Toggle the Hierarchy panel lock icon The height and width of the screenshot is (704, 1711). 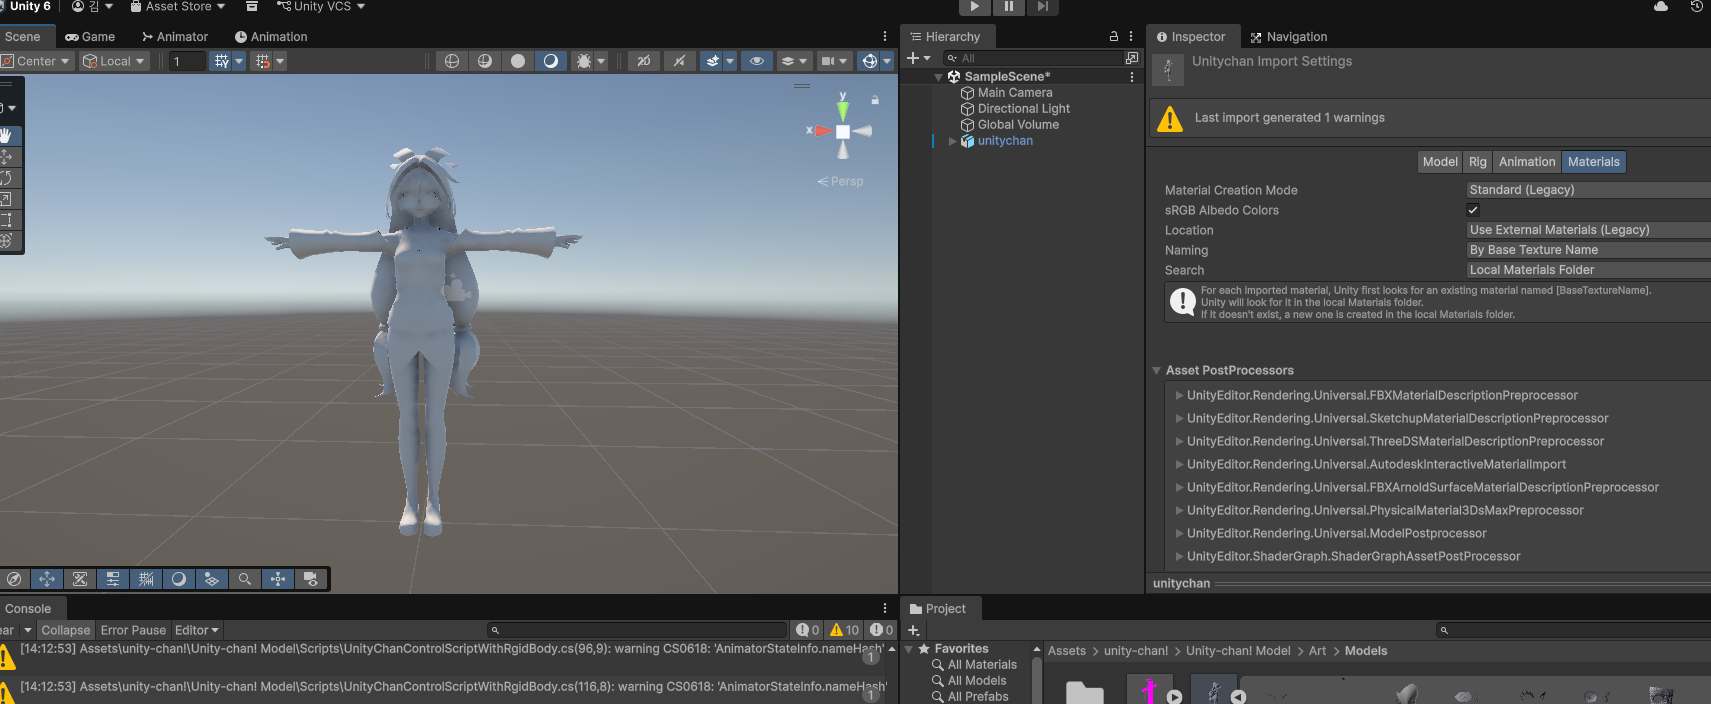[1113, 36]
